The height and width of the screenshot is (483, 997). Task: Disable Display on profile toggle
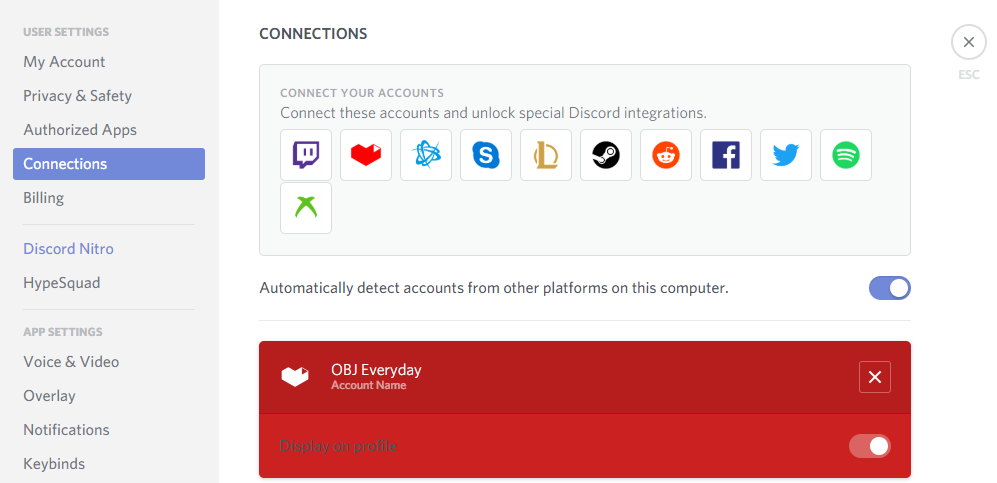(869, 446)
